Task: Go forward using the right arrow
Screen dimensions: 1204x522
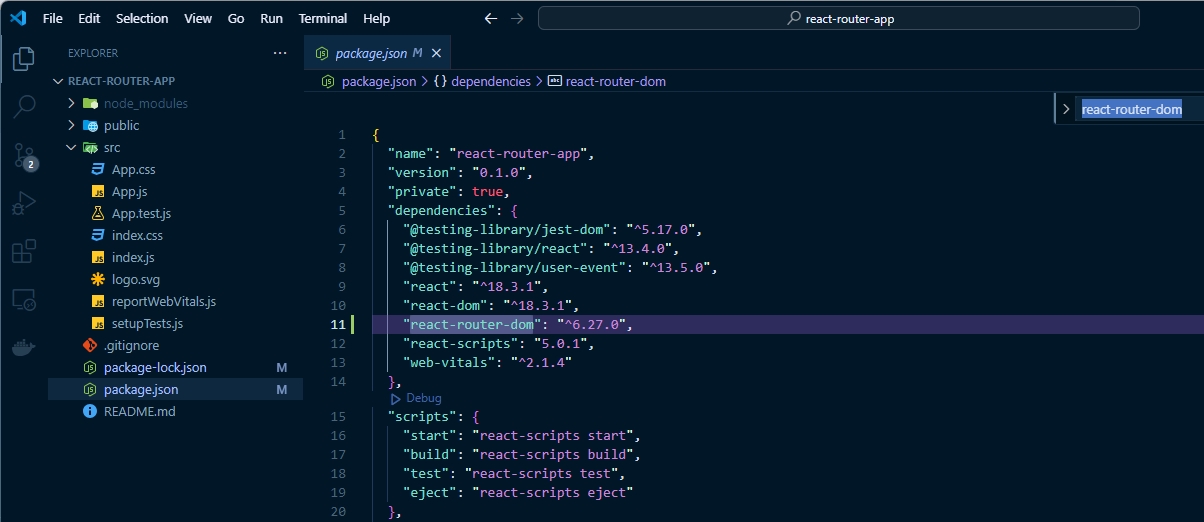Action: point(517,18)
